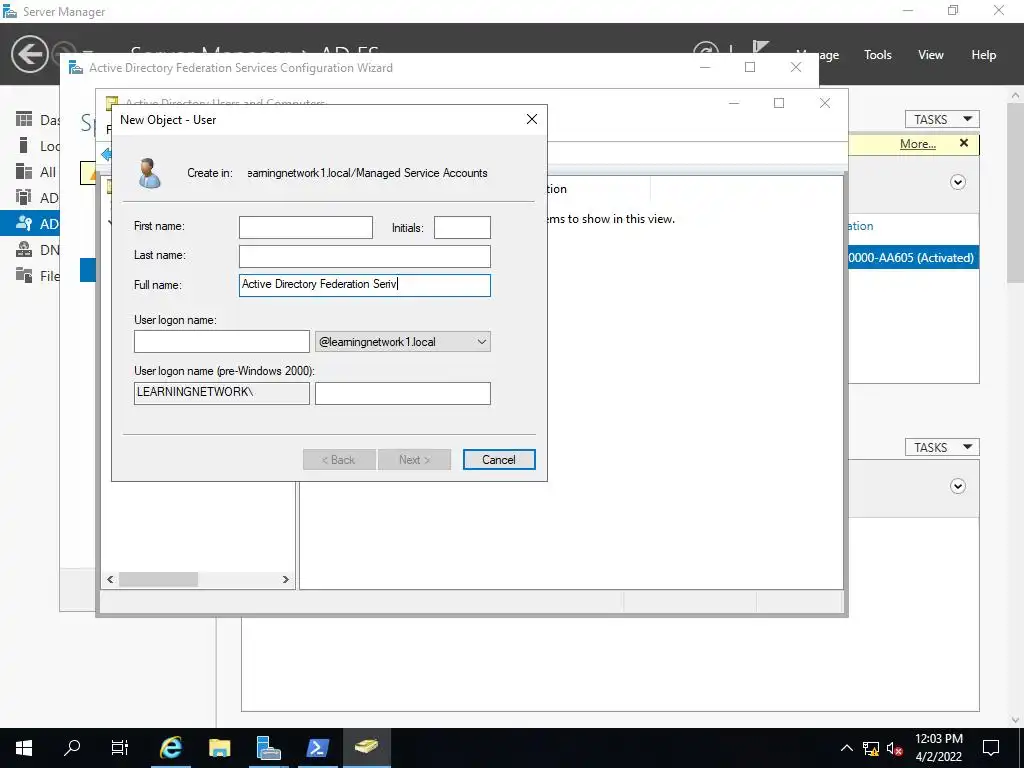Maximize the AD FS Configuration Wizard window

click(750, 67)
